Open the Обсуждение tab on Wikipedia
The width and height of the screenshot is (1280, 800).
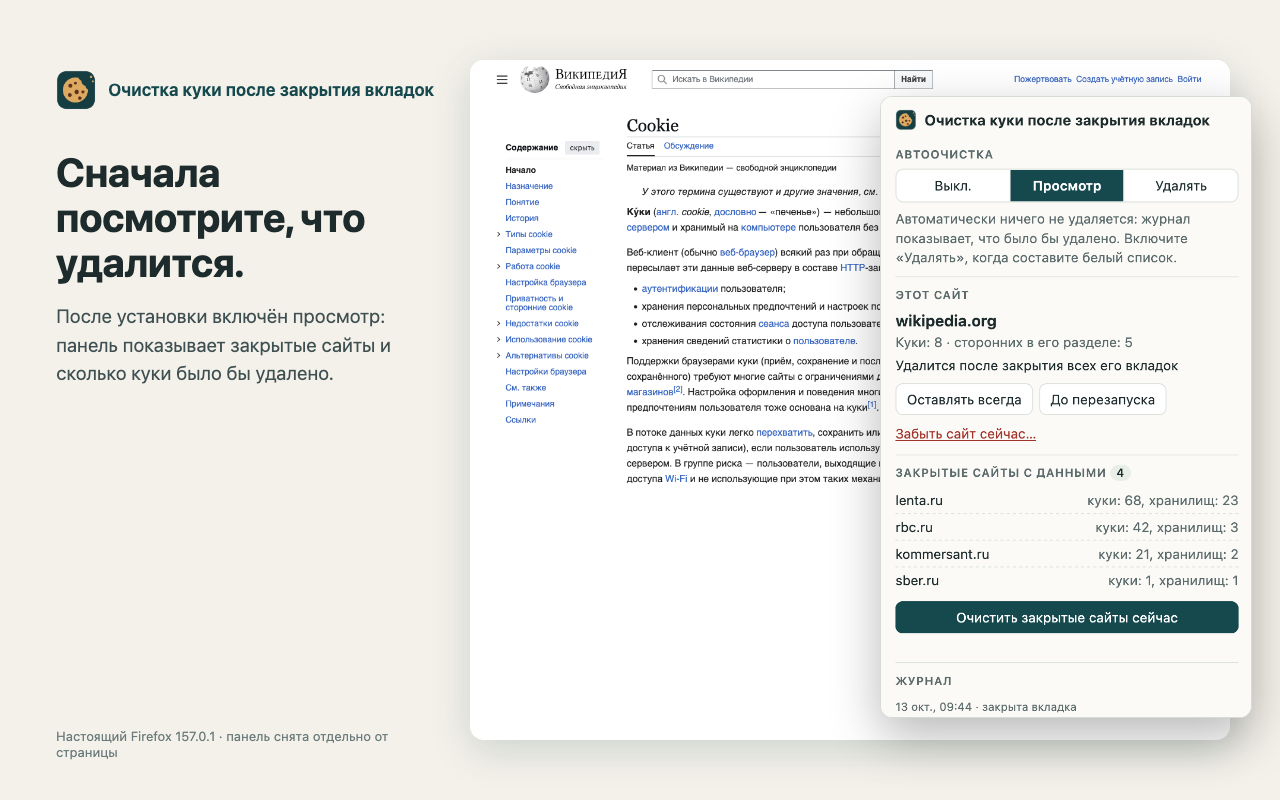pyautogui.click(x=689, y=147)
